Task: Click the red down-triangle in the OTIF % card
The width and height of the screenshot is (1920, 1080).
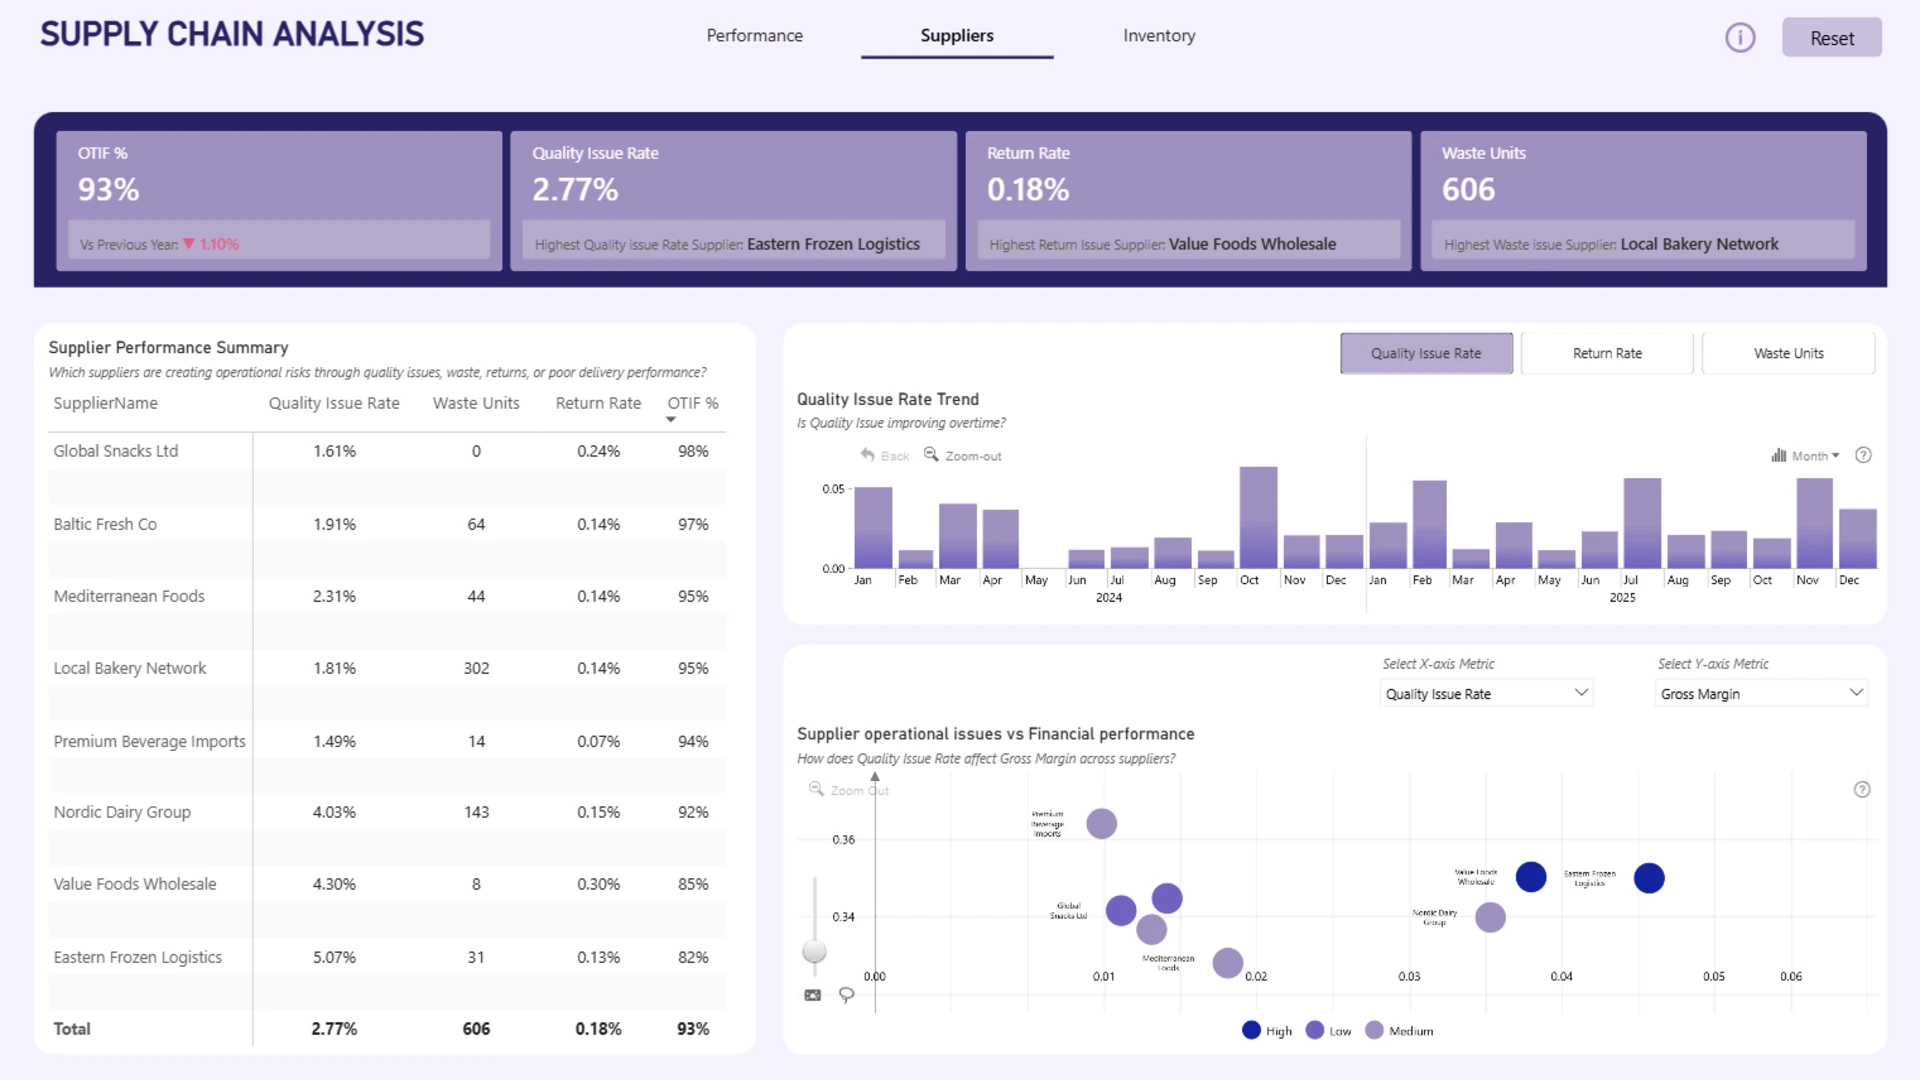Action: click(x=189, y=244)
